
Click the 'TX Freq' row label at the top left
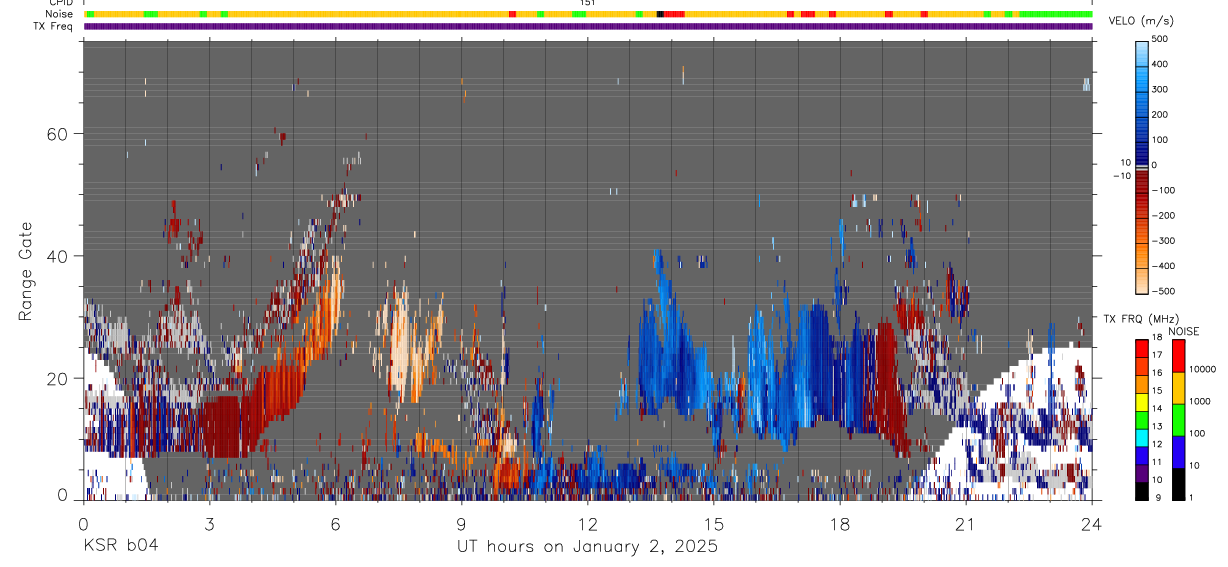pyautogui.click(x=55, y=26)
